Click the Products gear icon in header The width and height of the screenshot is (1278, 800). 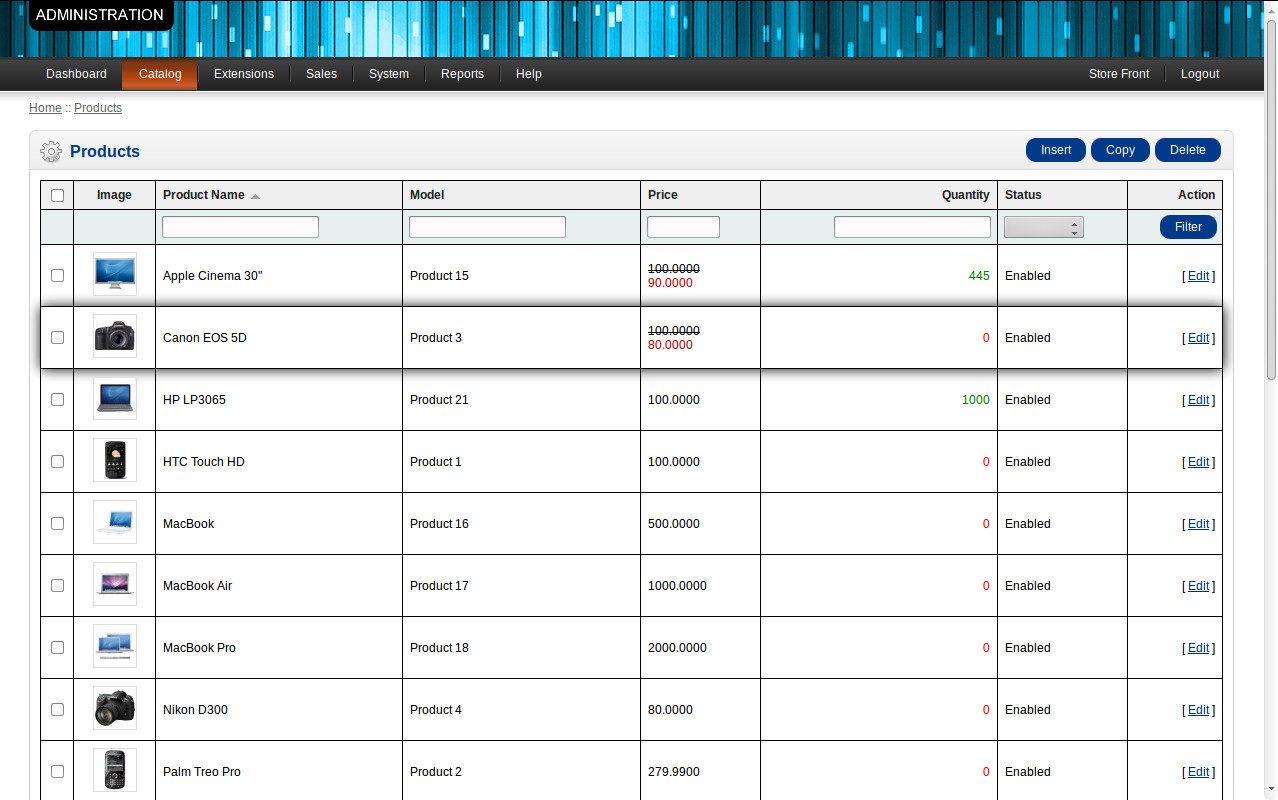tap(50, 152)
